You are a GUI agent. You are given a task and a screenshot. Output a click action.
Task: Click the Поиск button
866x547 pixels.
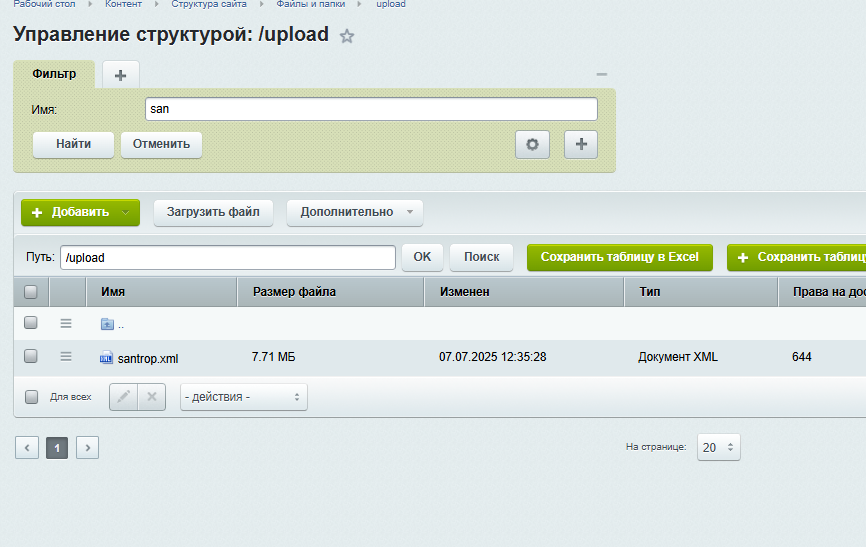[x=482, y=257]
